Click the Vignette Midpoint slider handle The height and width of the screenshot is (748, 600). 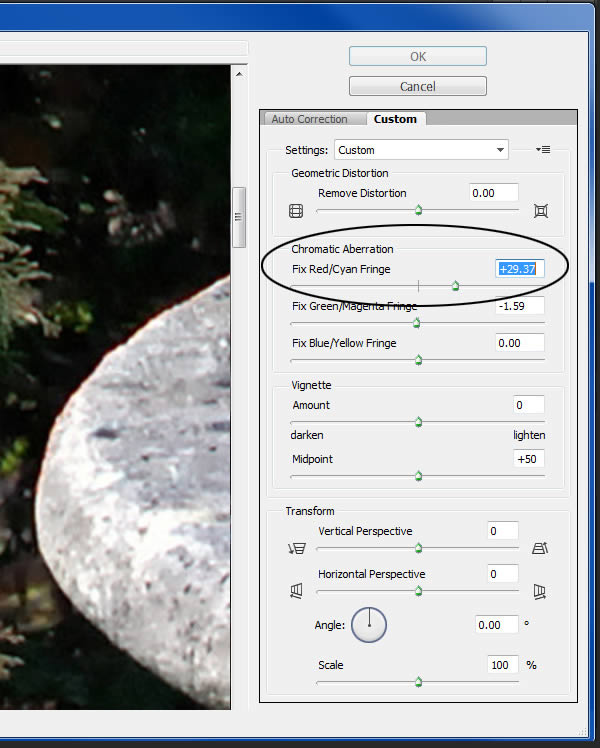[x=418, y=476]
